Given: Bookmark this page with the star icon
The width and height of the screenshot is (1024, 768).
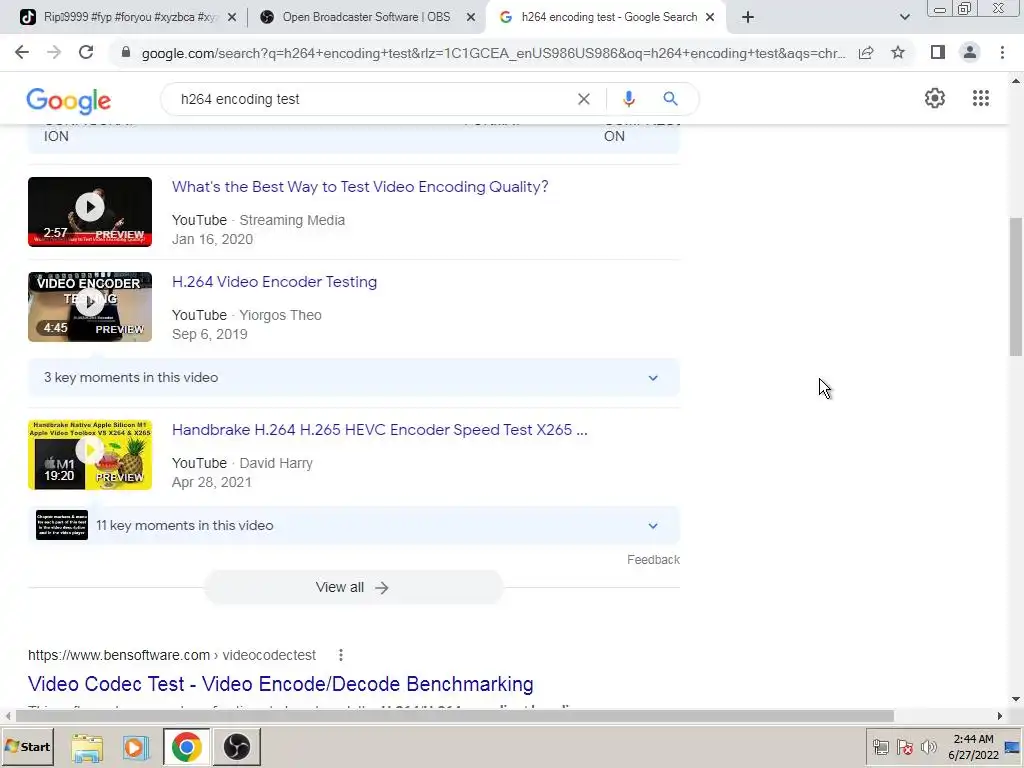Looking at the screenshot, I should 898,52.
